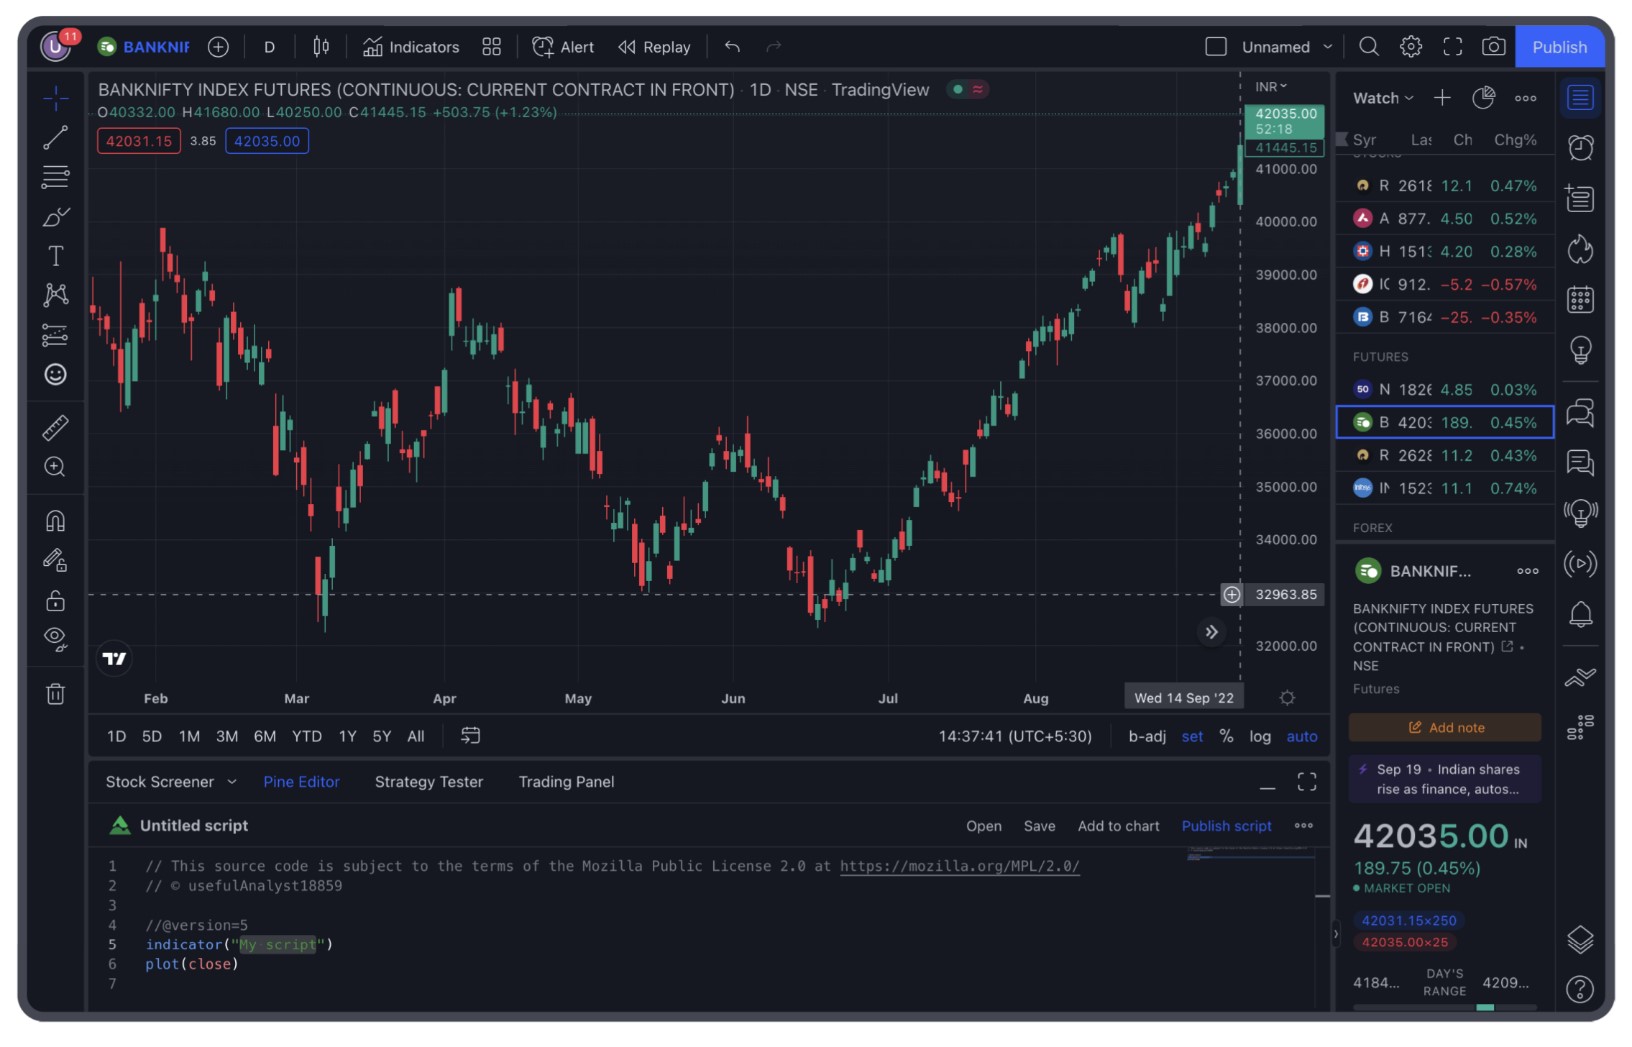This screenshot has height=1047, width=1632.
Task: Select the Text annotation tool
Action: (x=55, y=256)
